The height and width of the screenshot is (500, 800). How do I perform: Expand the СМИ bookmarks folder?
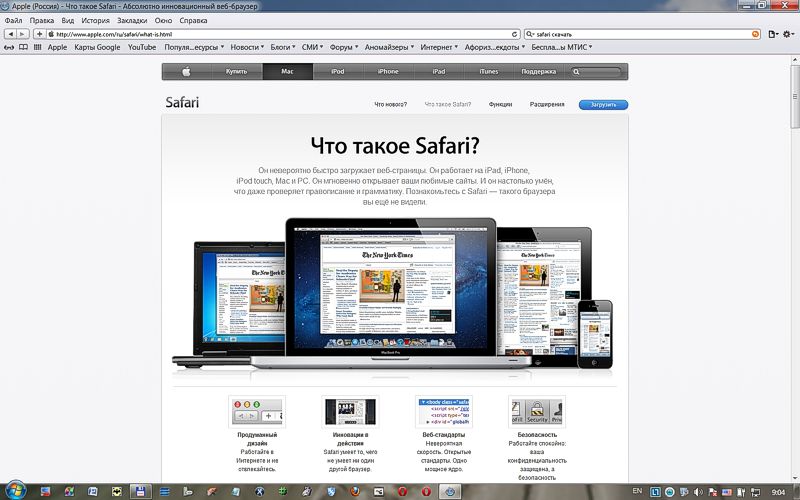312,47
